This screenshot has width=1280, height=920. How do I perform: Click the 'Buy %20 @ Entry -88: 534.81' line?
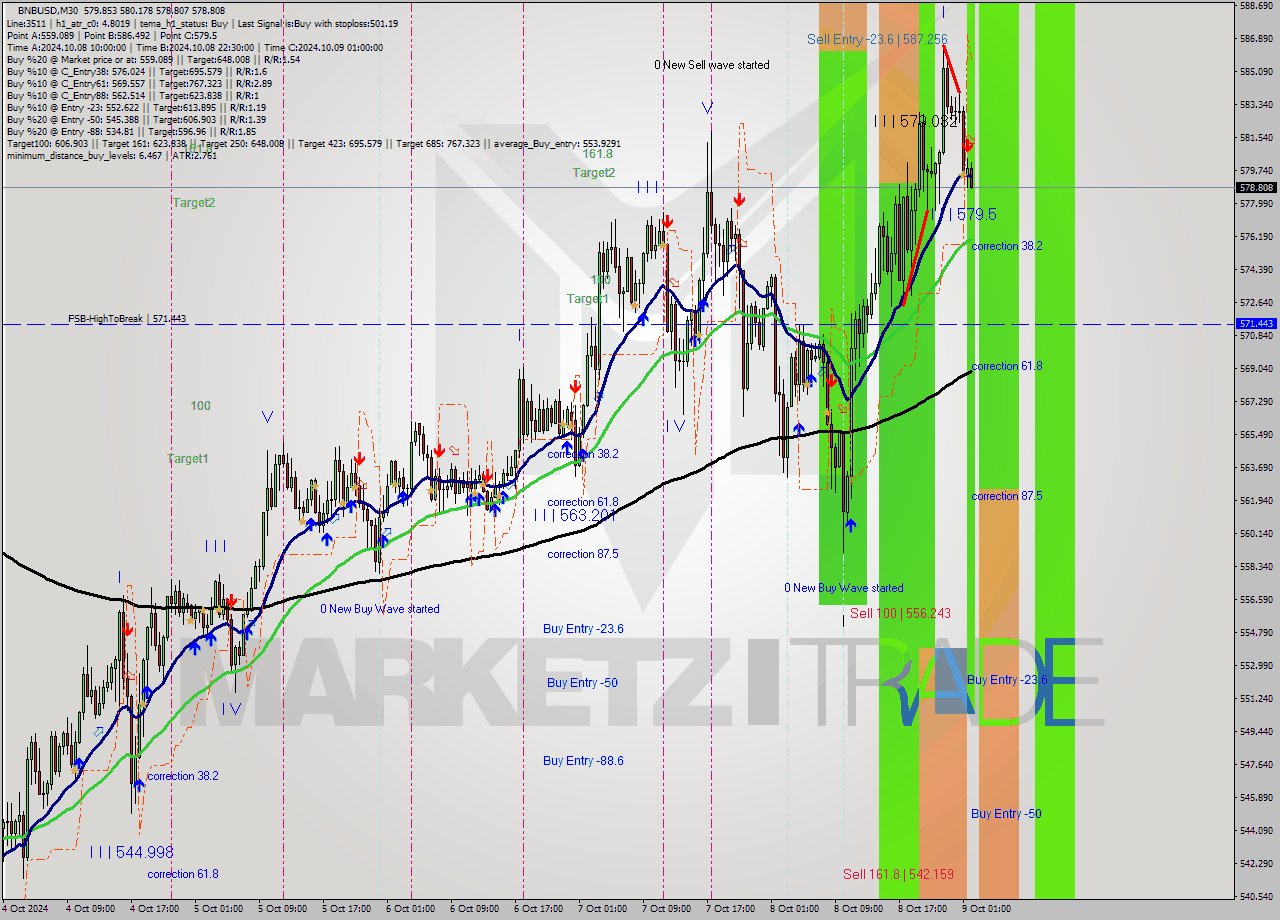coord(130,131)
